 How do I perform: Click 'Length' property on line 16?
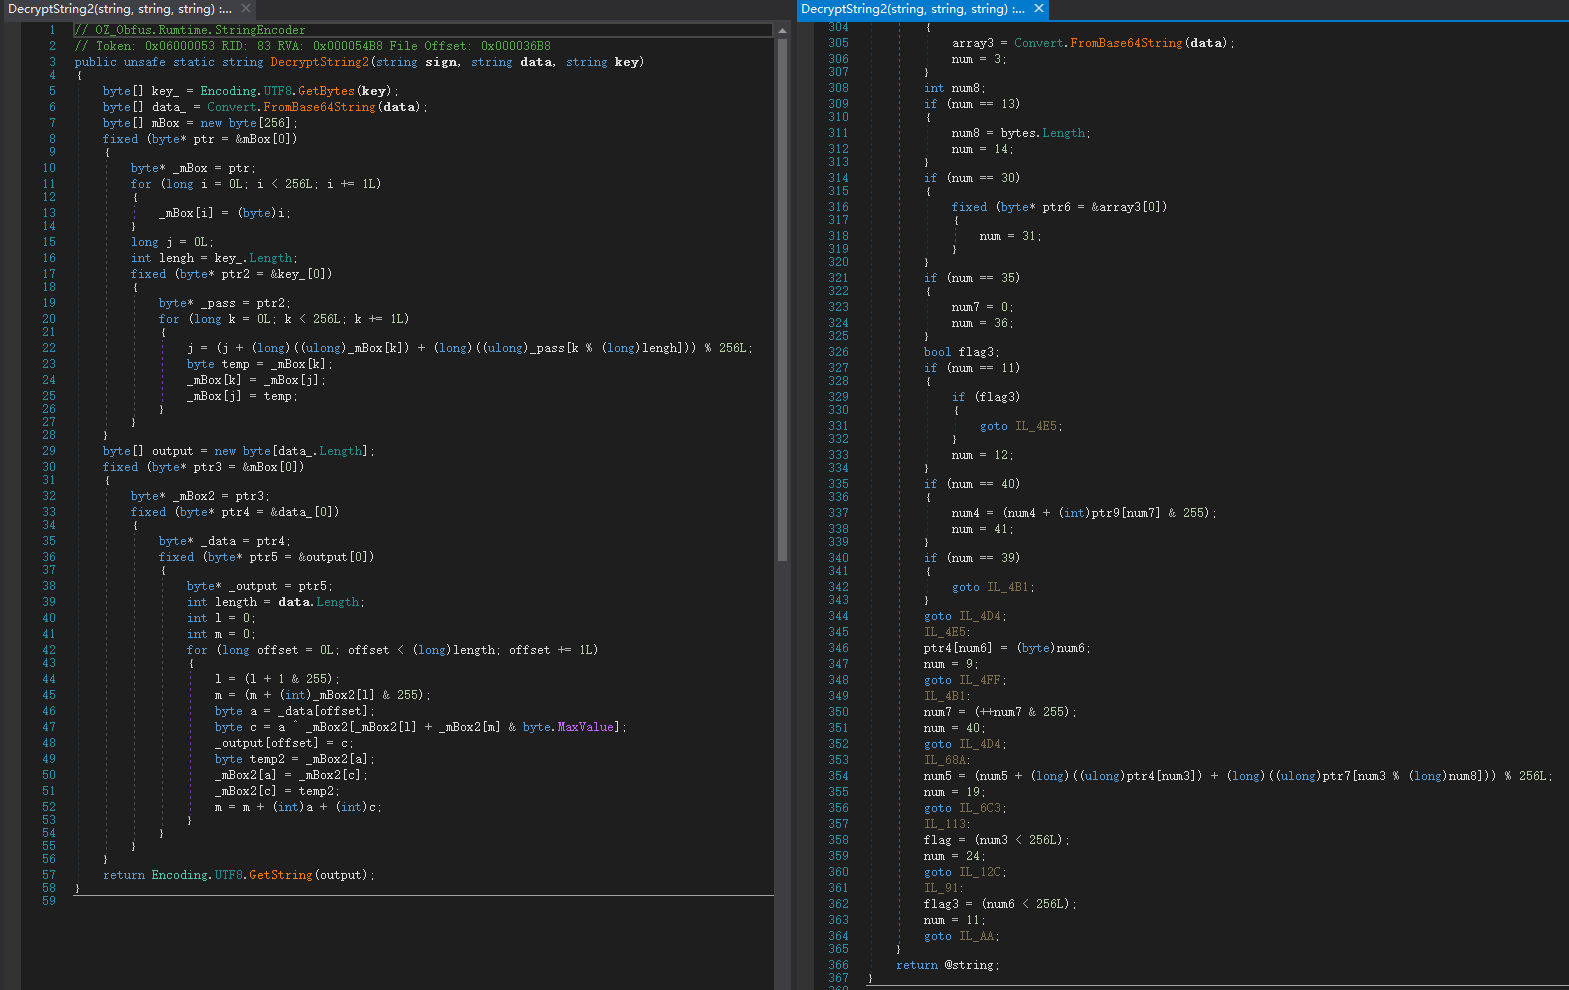272,258
